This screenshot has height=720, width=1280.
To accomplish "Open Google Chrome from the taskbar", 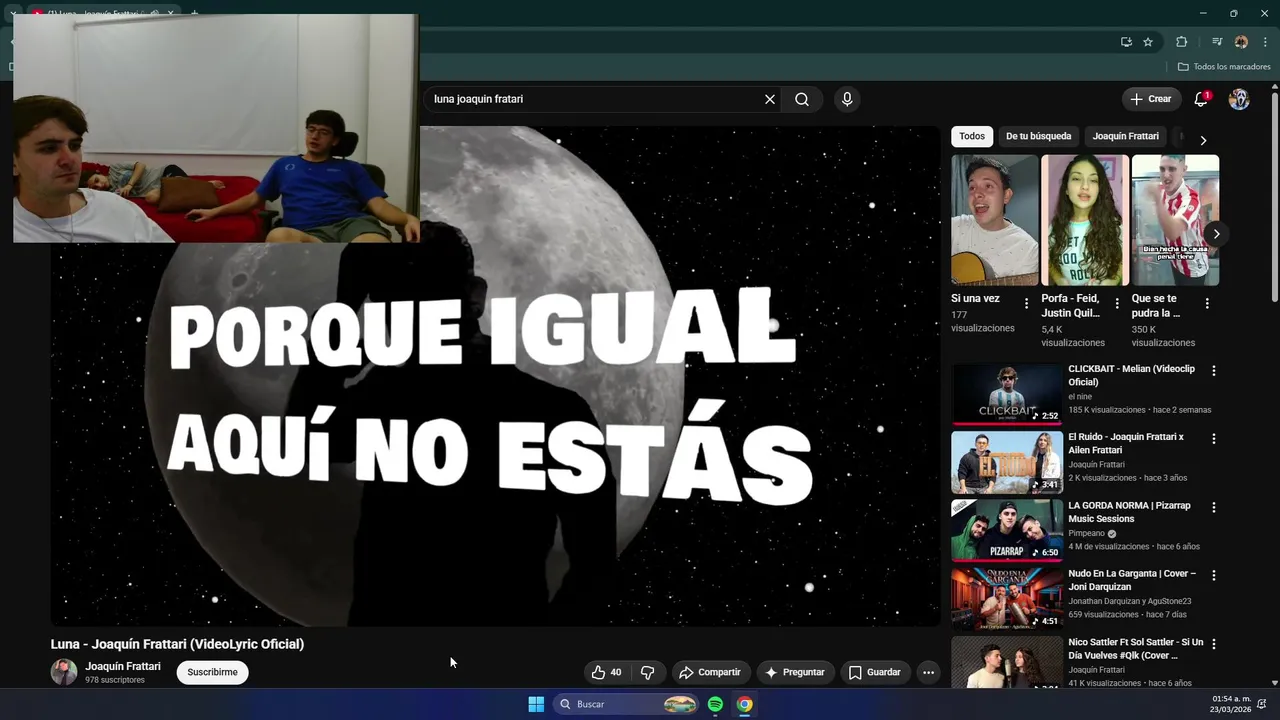I will [745, 704].
